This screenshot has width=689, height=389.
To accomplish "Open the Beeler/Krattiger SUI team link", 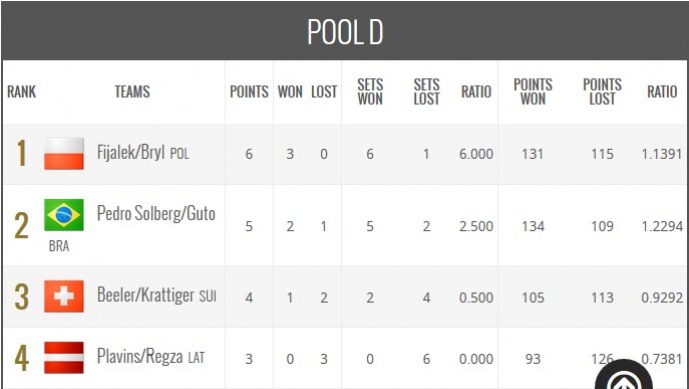I will (x=156, y=295).
